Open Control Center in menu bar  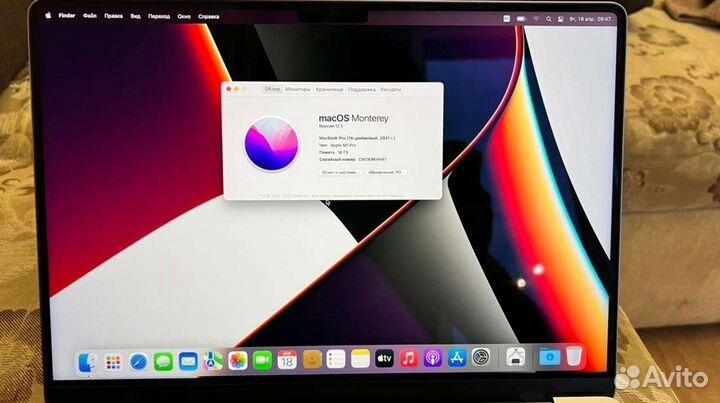[x=561, y=19]
